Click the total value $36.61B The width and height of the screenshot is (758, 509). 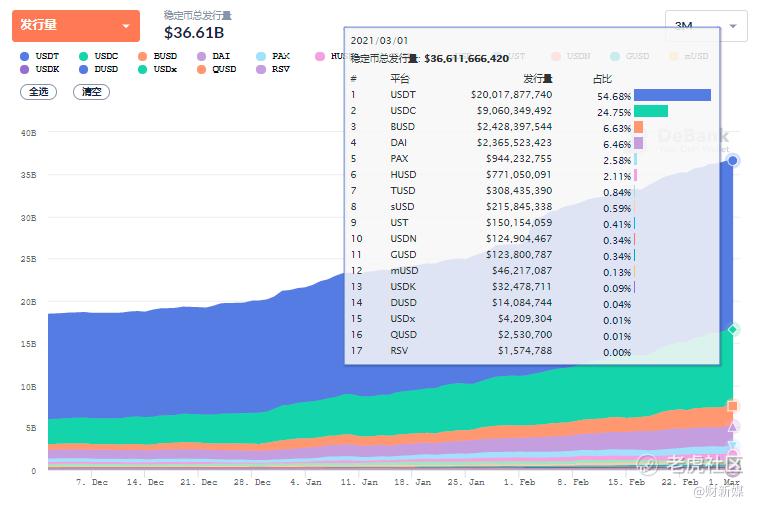tap(194, 33)
